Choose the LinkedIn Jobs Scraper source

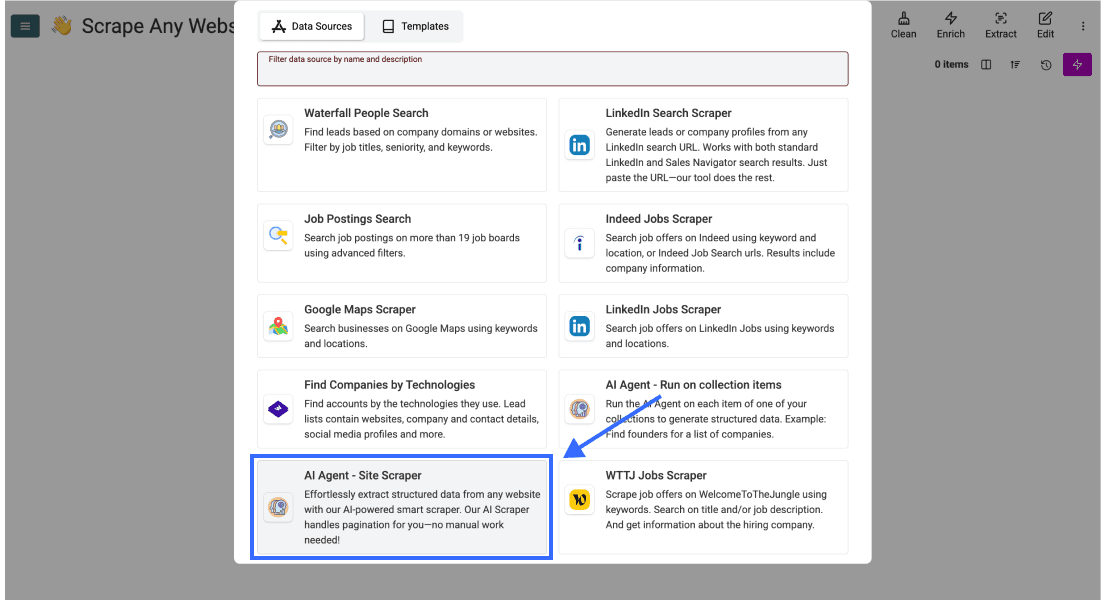click(703, 326)
